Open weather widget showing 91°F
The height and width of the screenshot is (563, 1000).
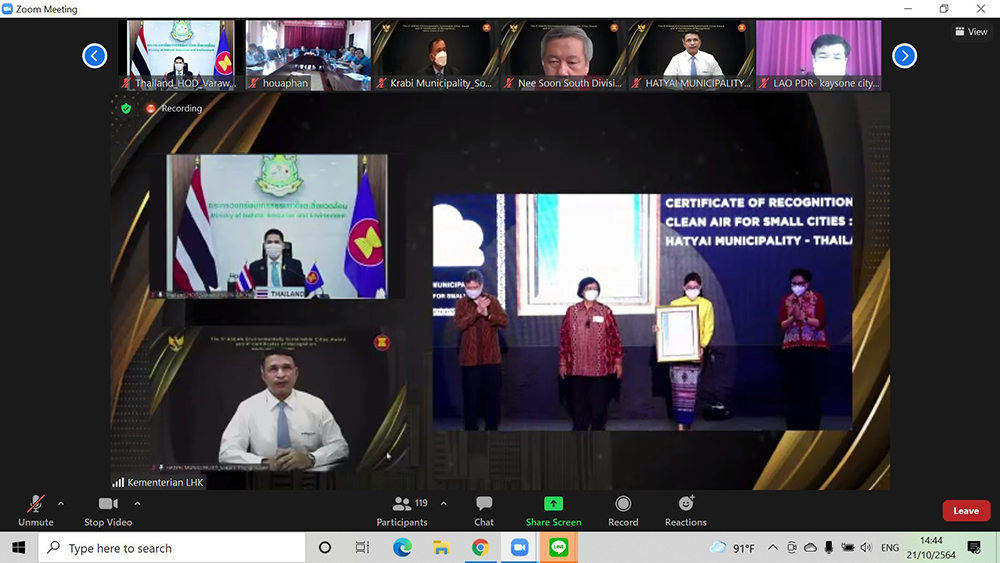pyautogui.click(x=732, y=548)
